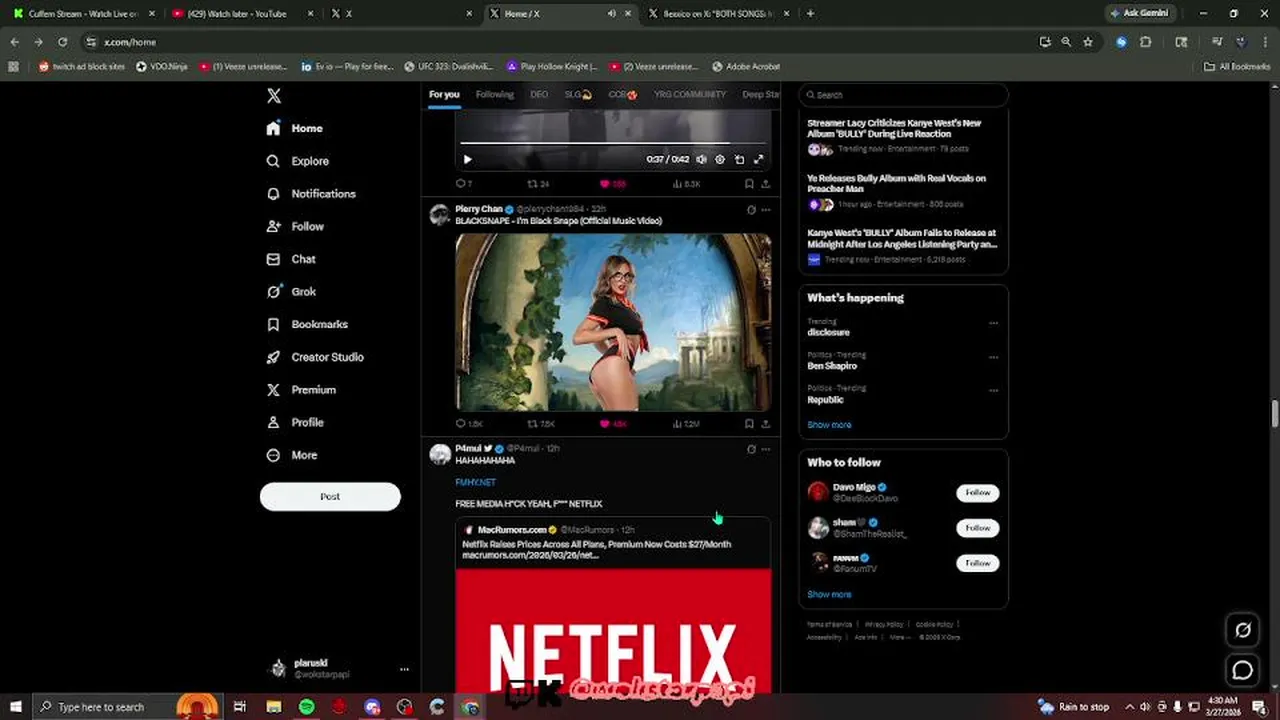Open the More menu in the sidebar
1280x720 pixels.
292,455
